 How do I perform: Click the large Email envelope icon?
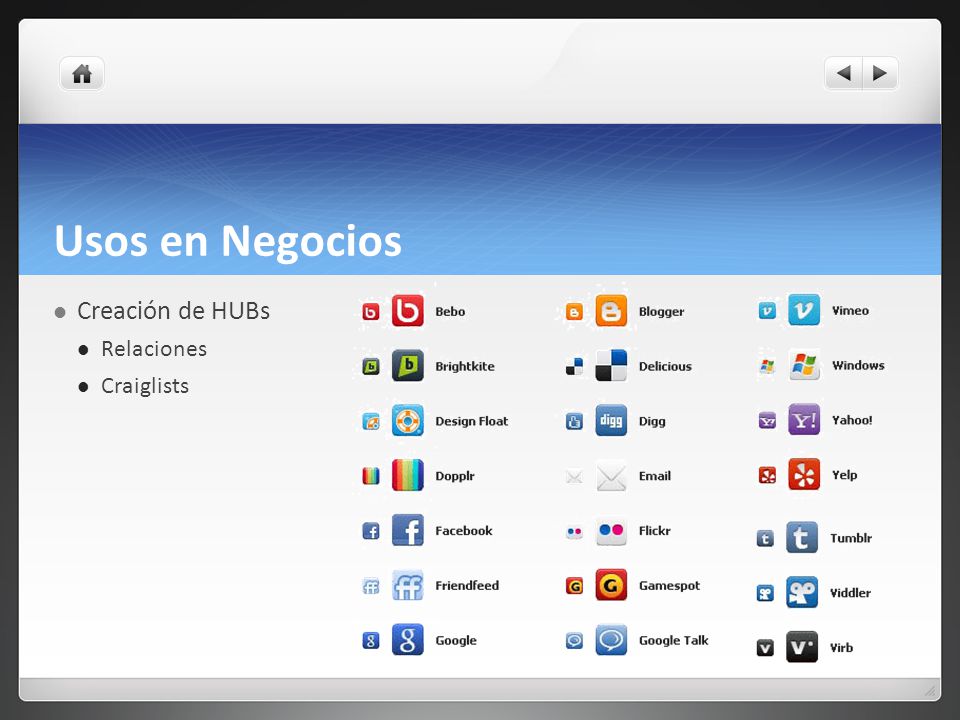pos(611,475)
